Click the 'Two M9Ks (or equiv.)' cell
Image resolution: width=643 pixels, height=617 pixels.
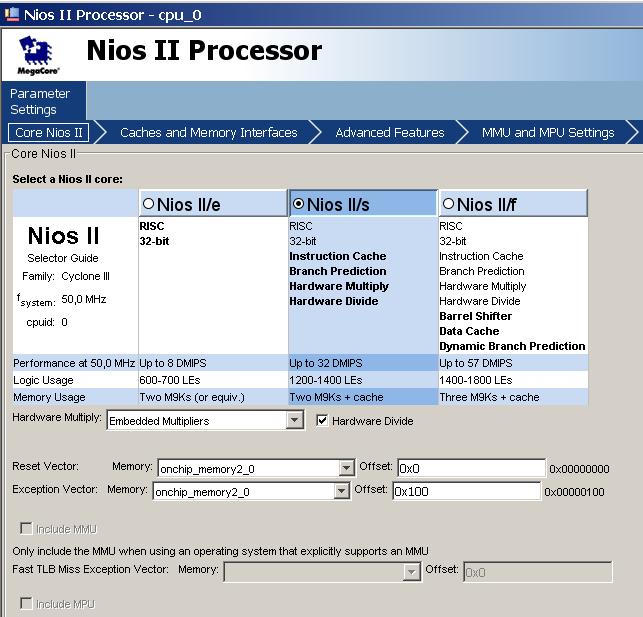pyautogui.click(x=213, y=397)
